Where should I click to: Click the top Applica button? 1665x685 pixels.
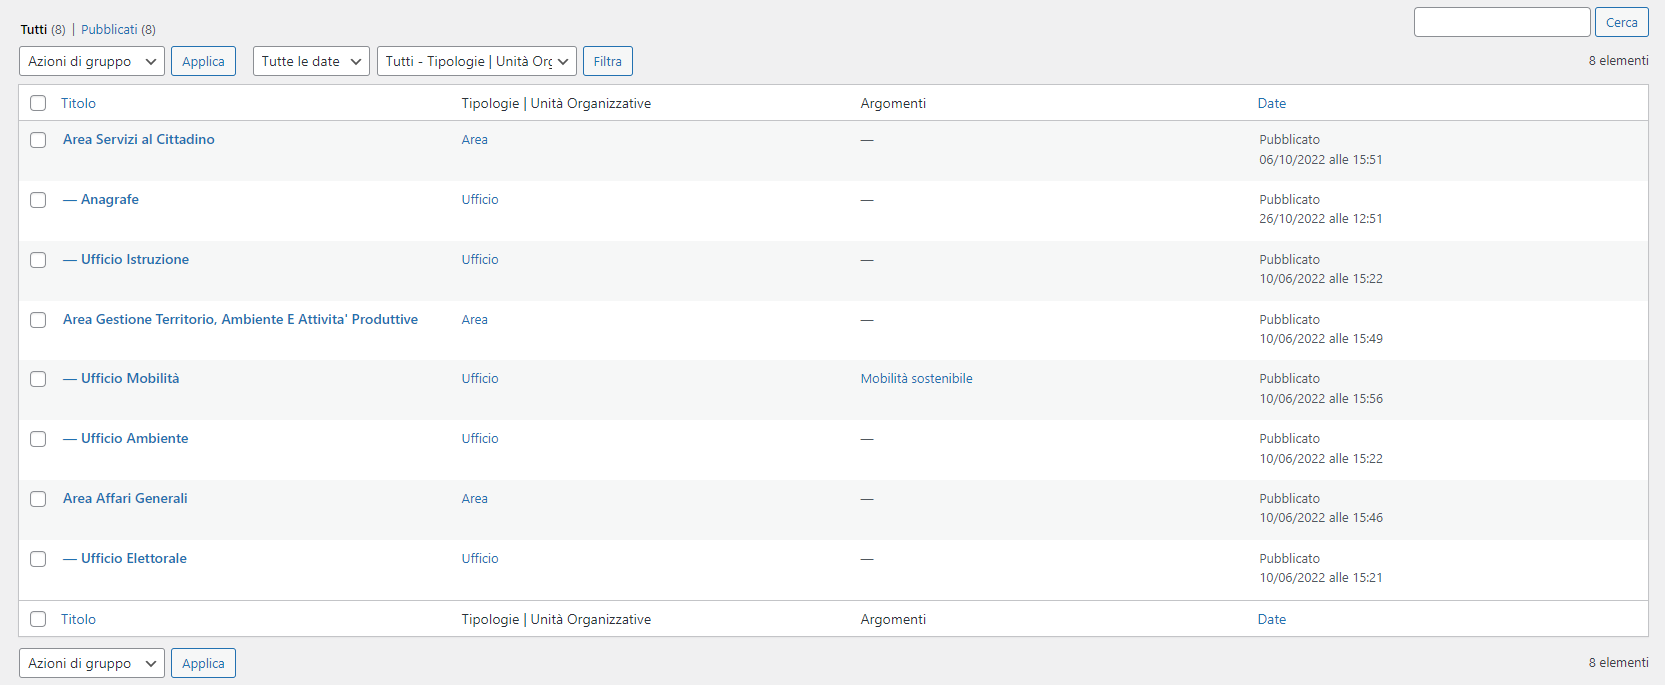click(x=203, y=61)
